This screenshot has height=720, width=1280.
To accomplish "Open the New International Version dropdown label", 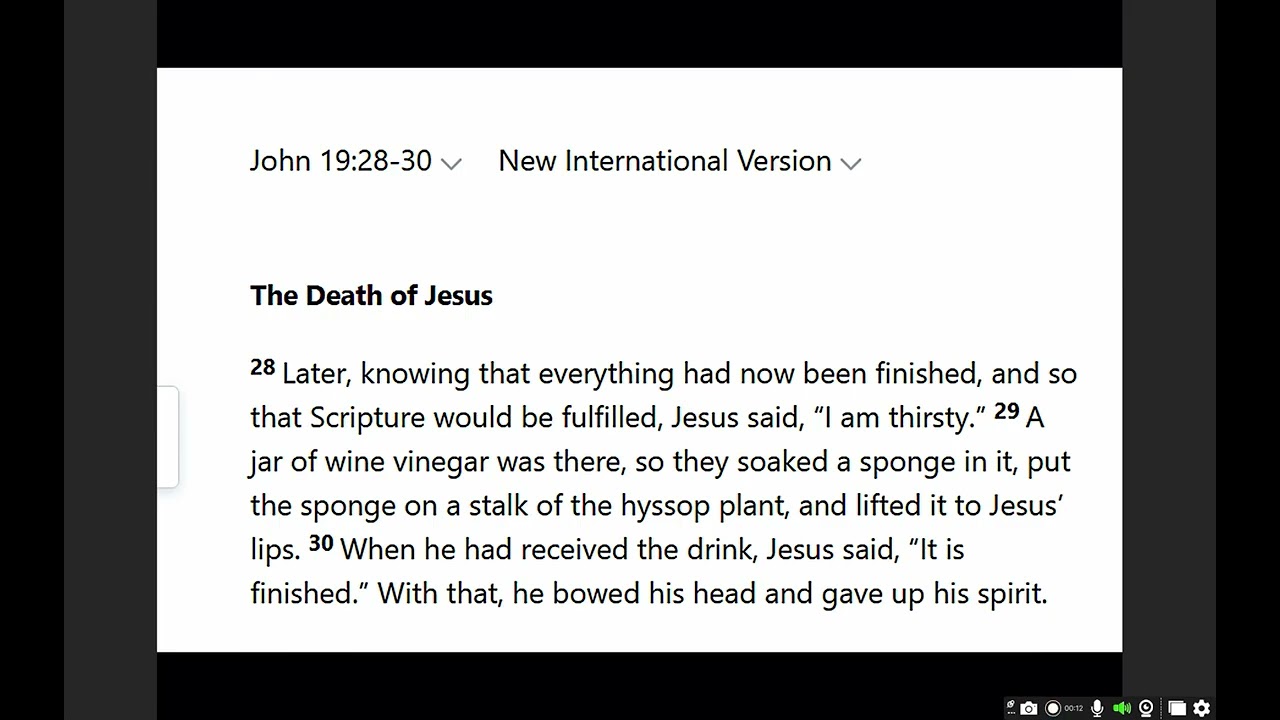I will coord(664,161).
